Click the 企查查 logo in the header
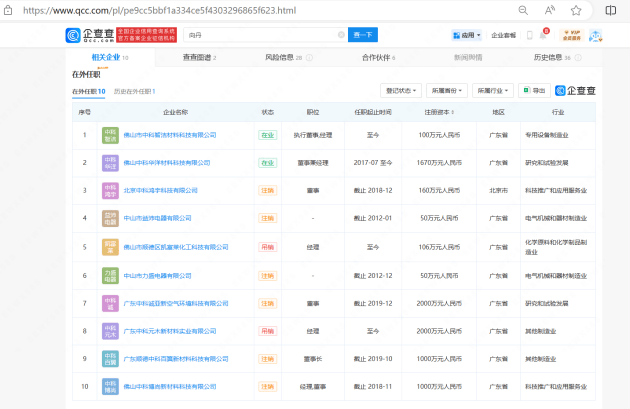 tap(90, 35)
